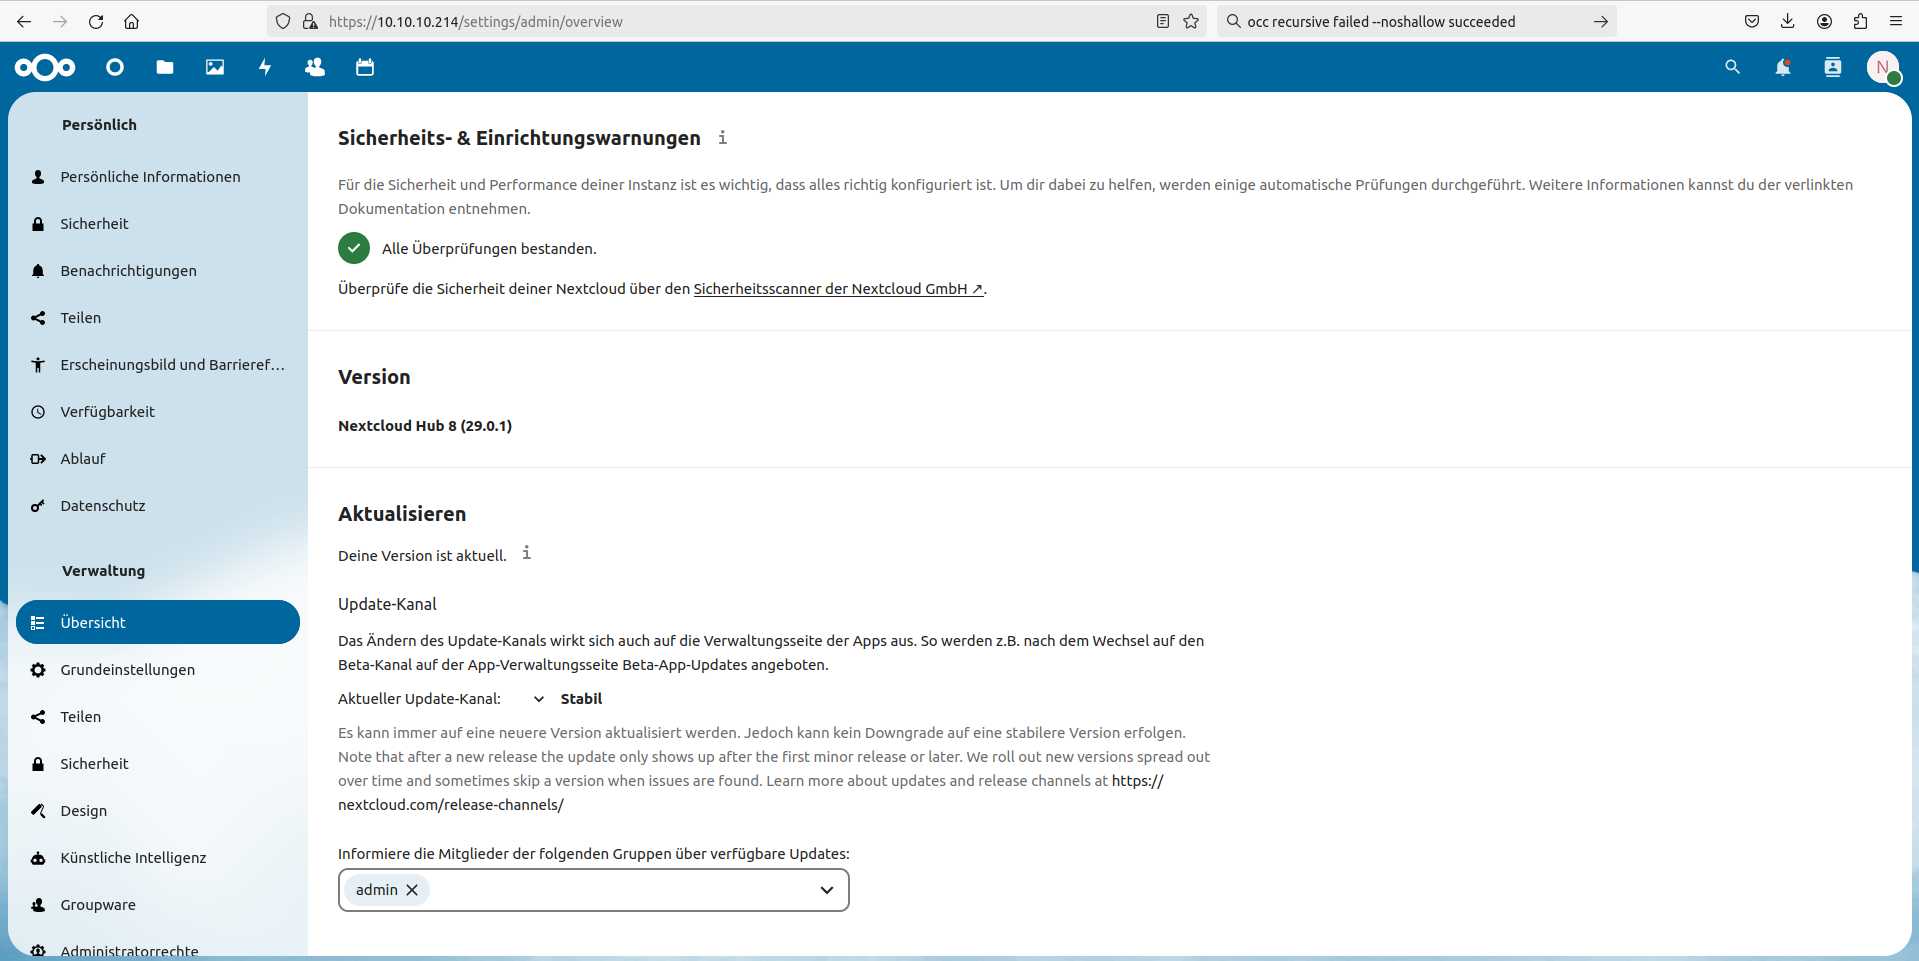Viewport: 1919px width, 961px height.
Task: Open the Firefox hamburger menu
Action: (x=1896, y=21)
